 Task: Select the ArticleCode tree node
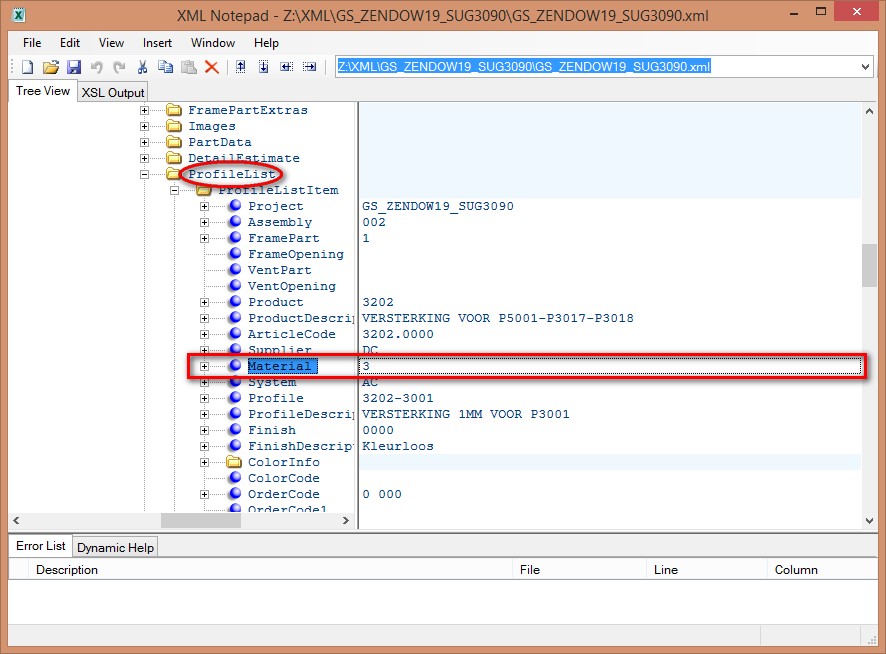pyautogui.click(x=292, y=334)
